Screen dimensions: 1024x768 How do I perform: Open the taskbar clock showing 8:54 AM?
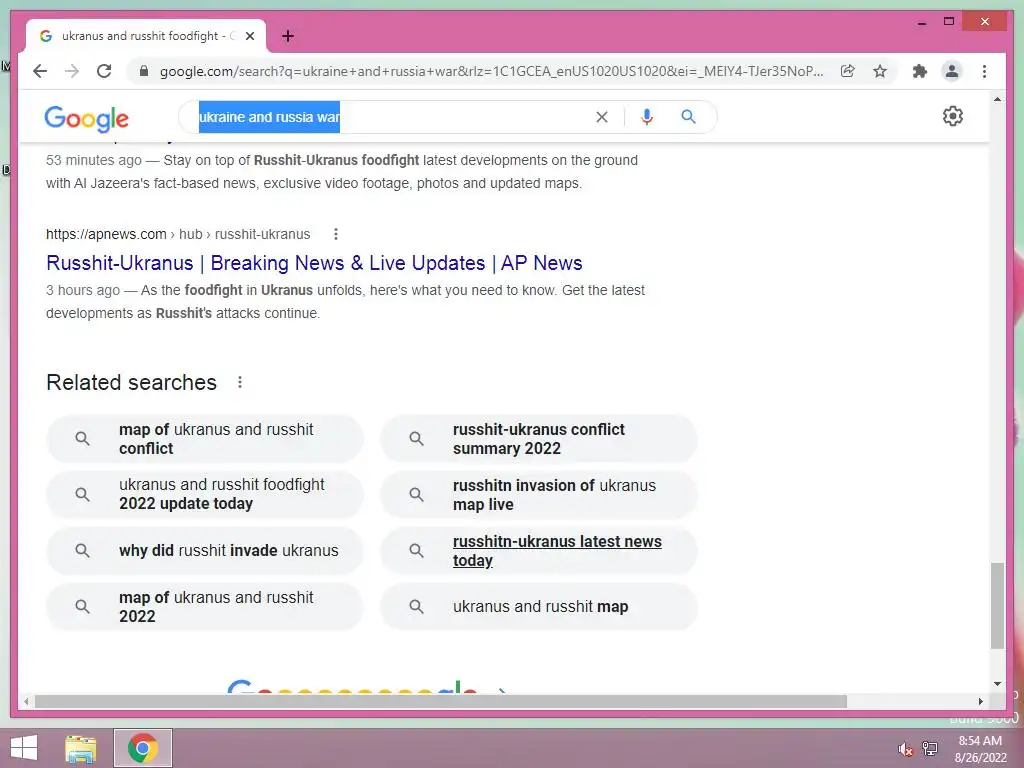pos(980,749)
